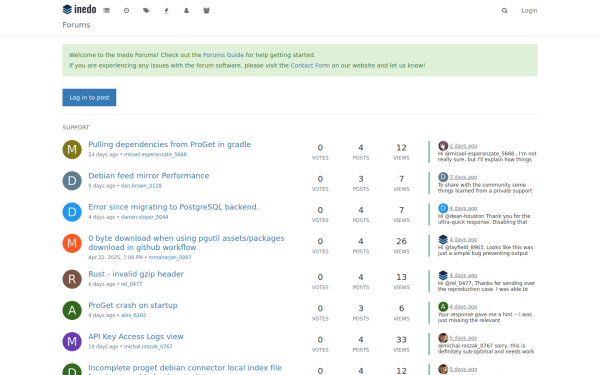Viewport: 600px width, 375px height.
Task: Open the Categories list icon in navbar
Action: coord(106,10)
